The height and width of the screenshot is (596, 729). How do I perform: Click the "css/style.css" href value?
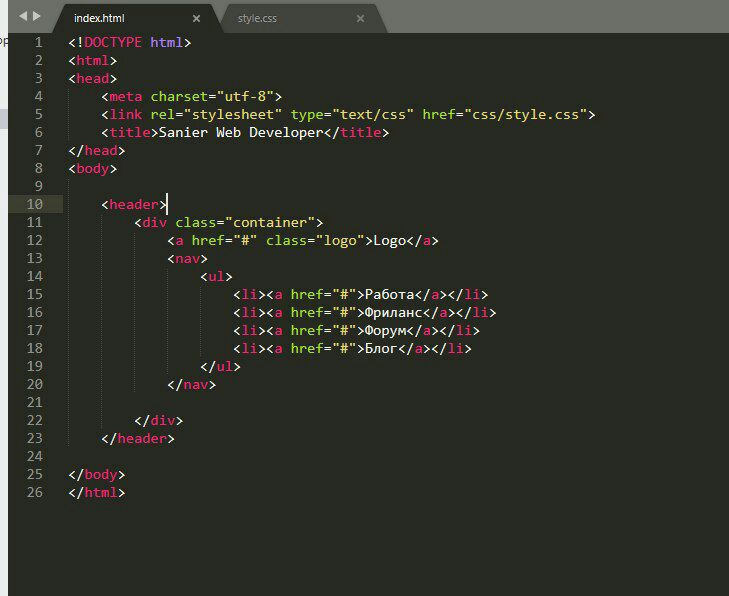(x=525, y=114)
